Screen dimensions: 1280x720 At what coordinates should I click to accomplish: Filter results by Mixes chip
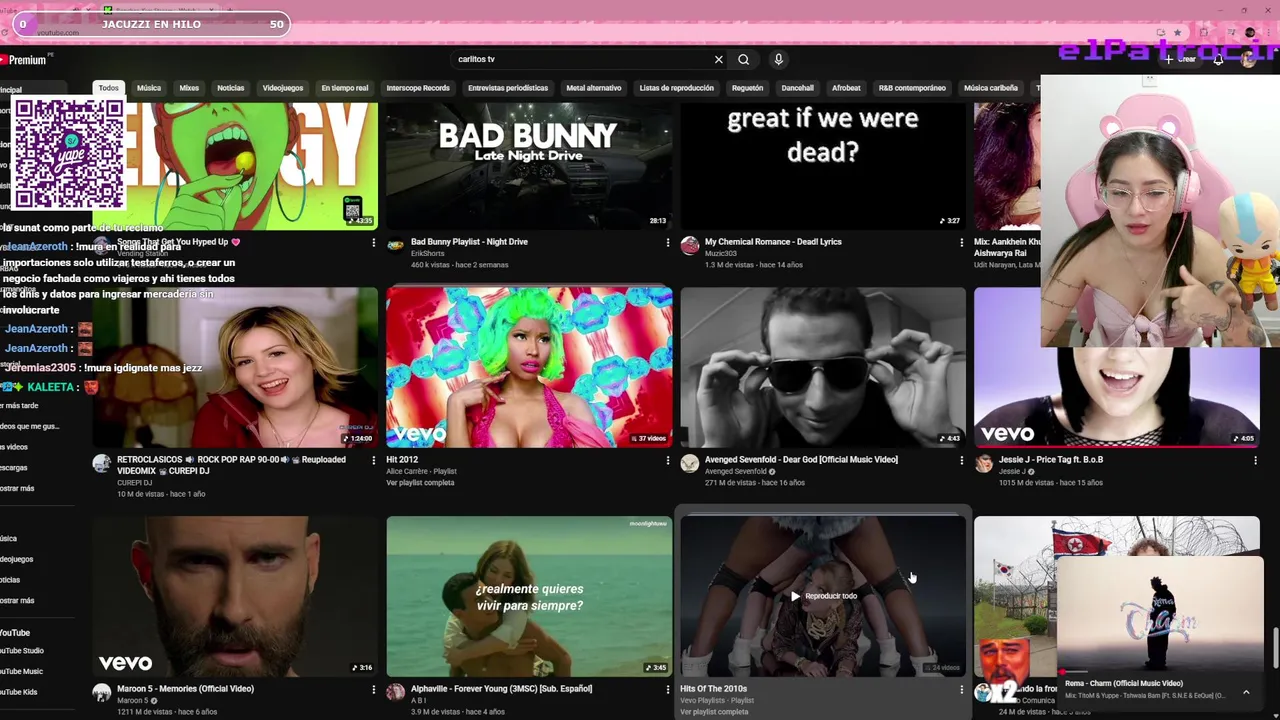[189, 88]
